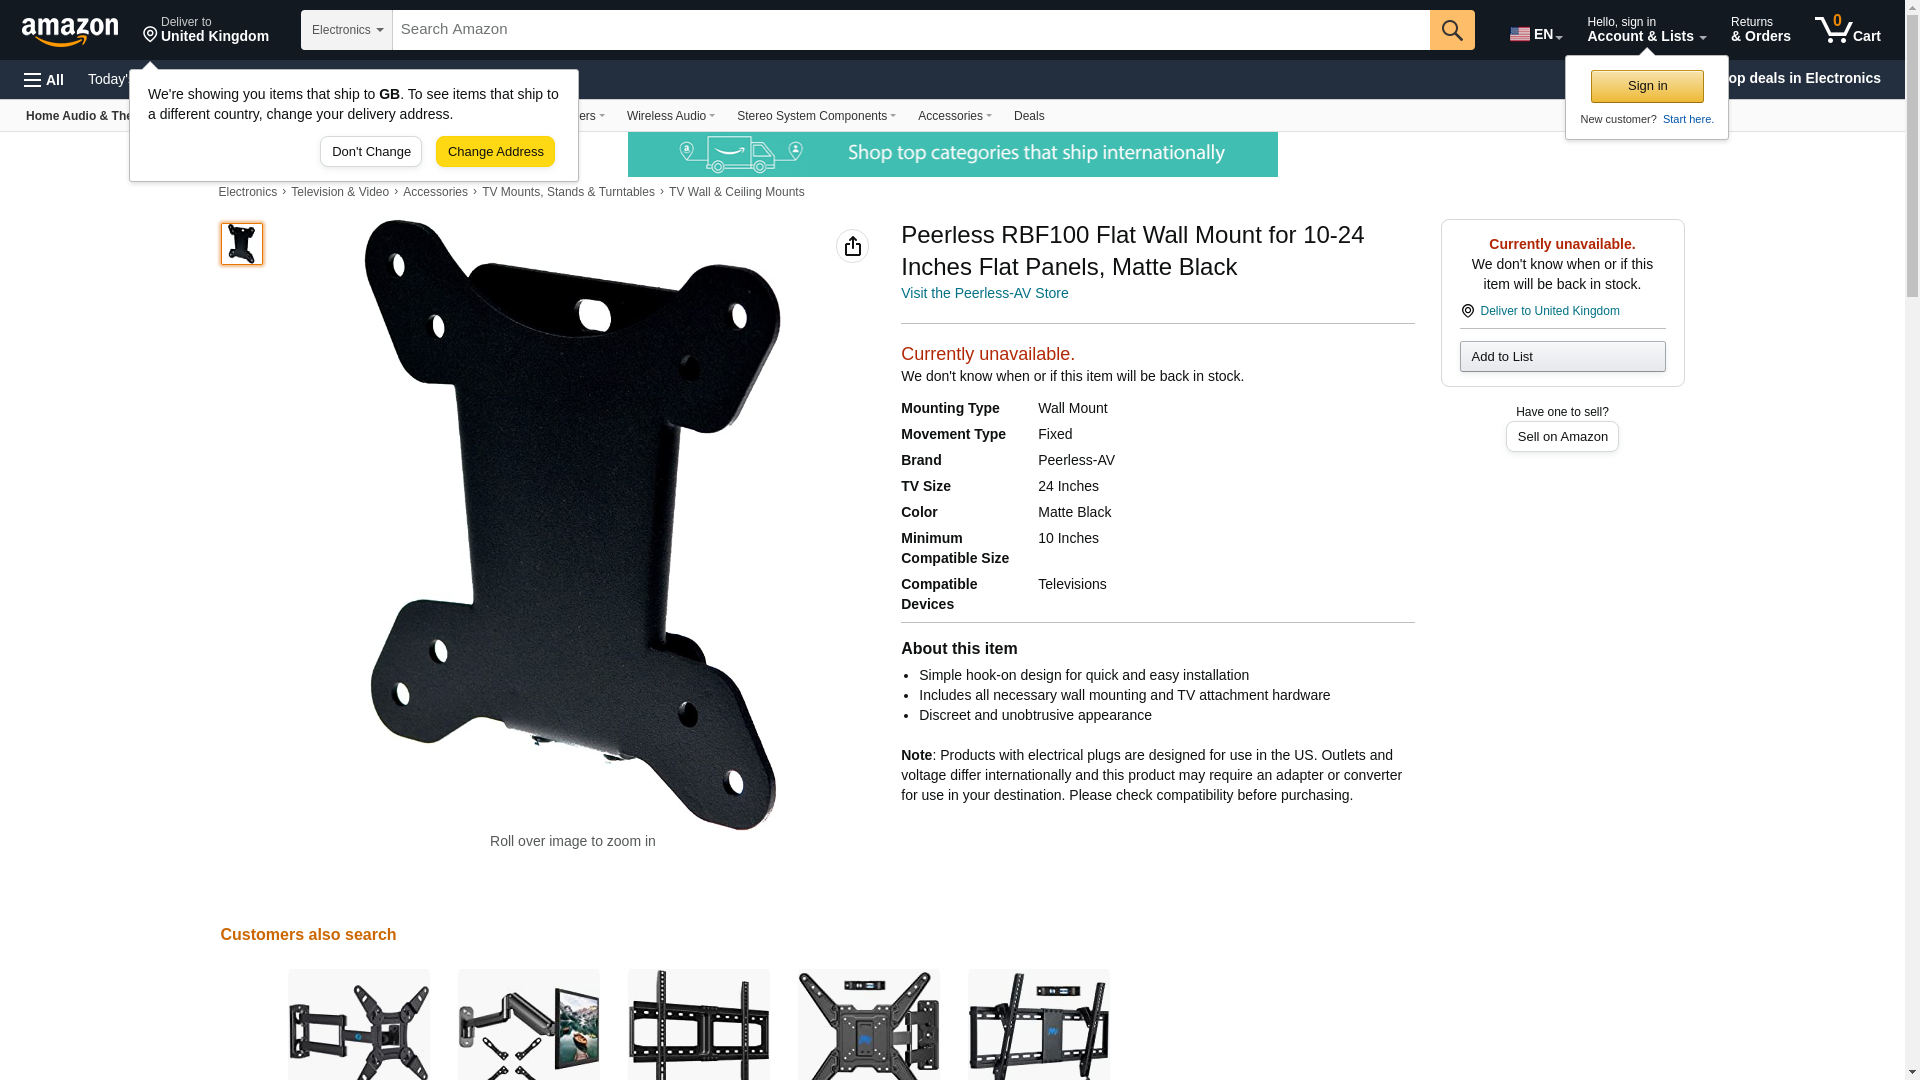Click the share icon on product image

(852, 246)
